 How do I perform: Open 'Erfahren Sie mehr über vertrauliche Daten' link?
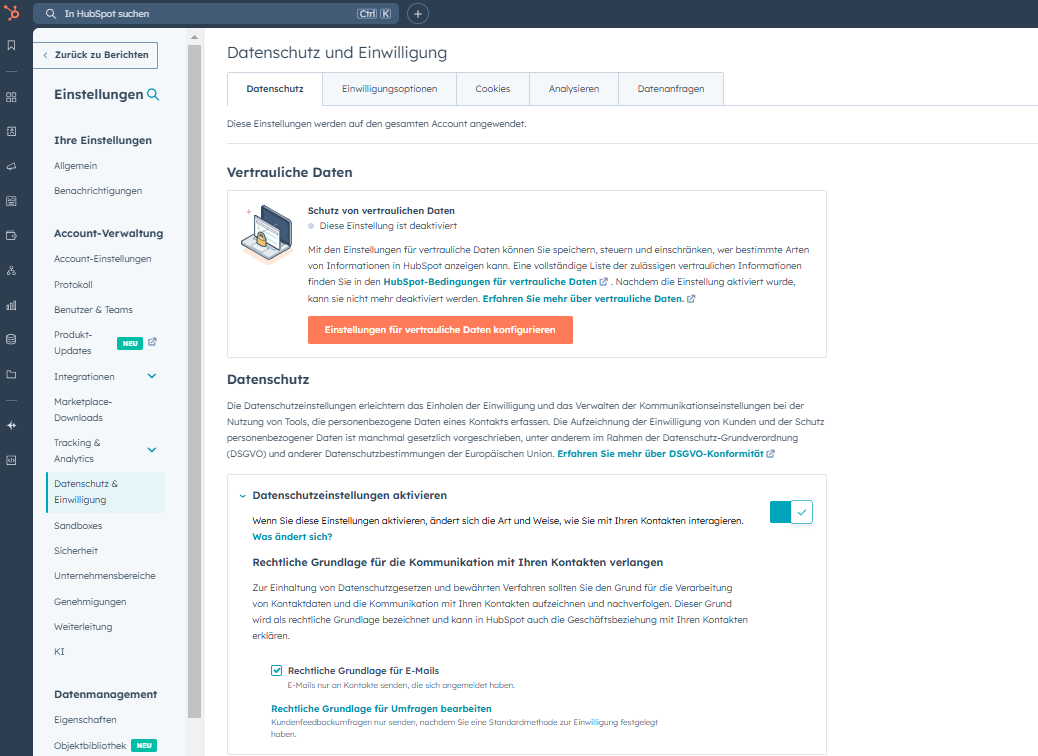pyautogui.click(x=583, y=299)
